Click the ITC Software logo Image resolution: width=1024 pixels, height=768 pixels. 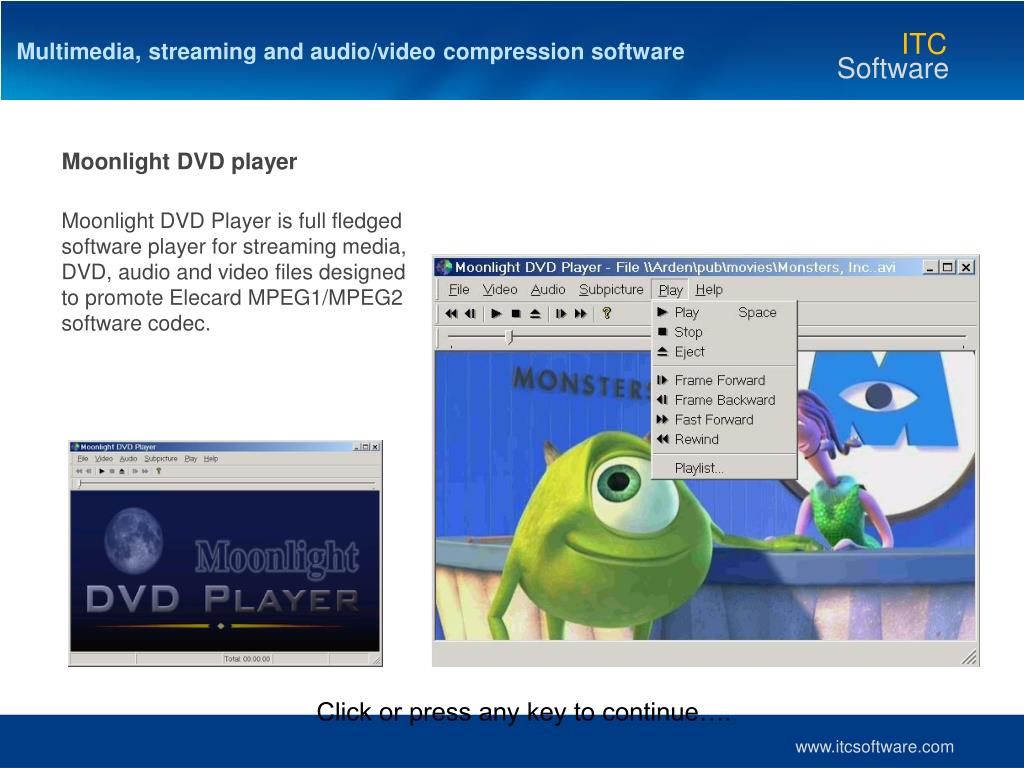pos(893,56)
